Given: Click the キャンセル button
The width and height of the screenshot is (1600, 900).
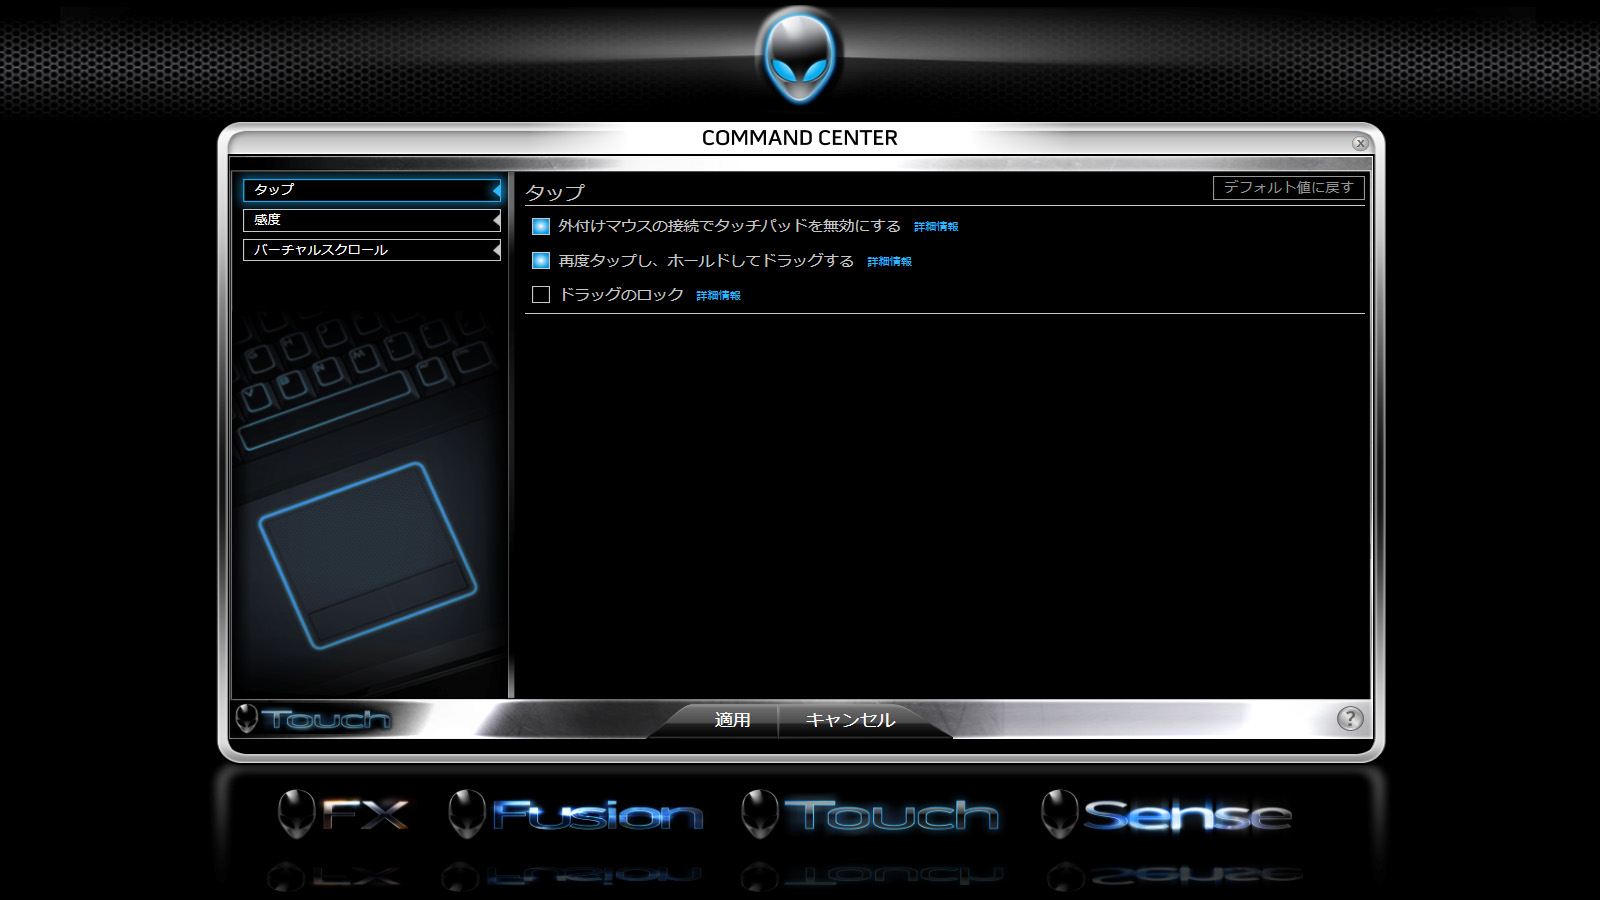Looking at the screenshot, I should [850, 720].
